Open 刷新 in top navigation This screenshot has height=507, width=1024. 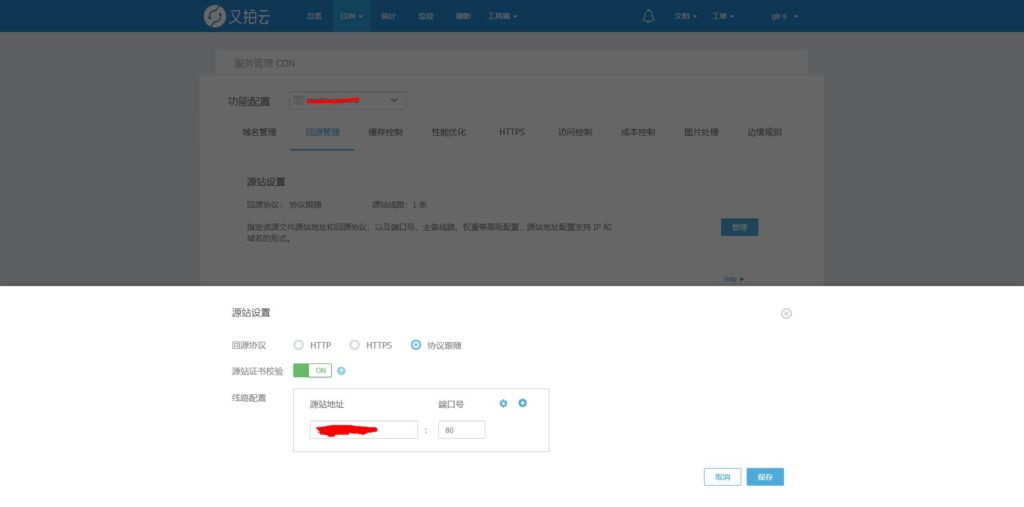pyautogui.click(x=463, y=16)
